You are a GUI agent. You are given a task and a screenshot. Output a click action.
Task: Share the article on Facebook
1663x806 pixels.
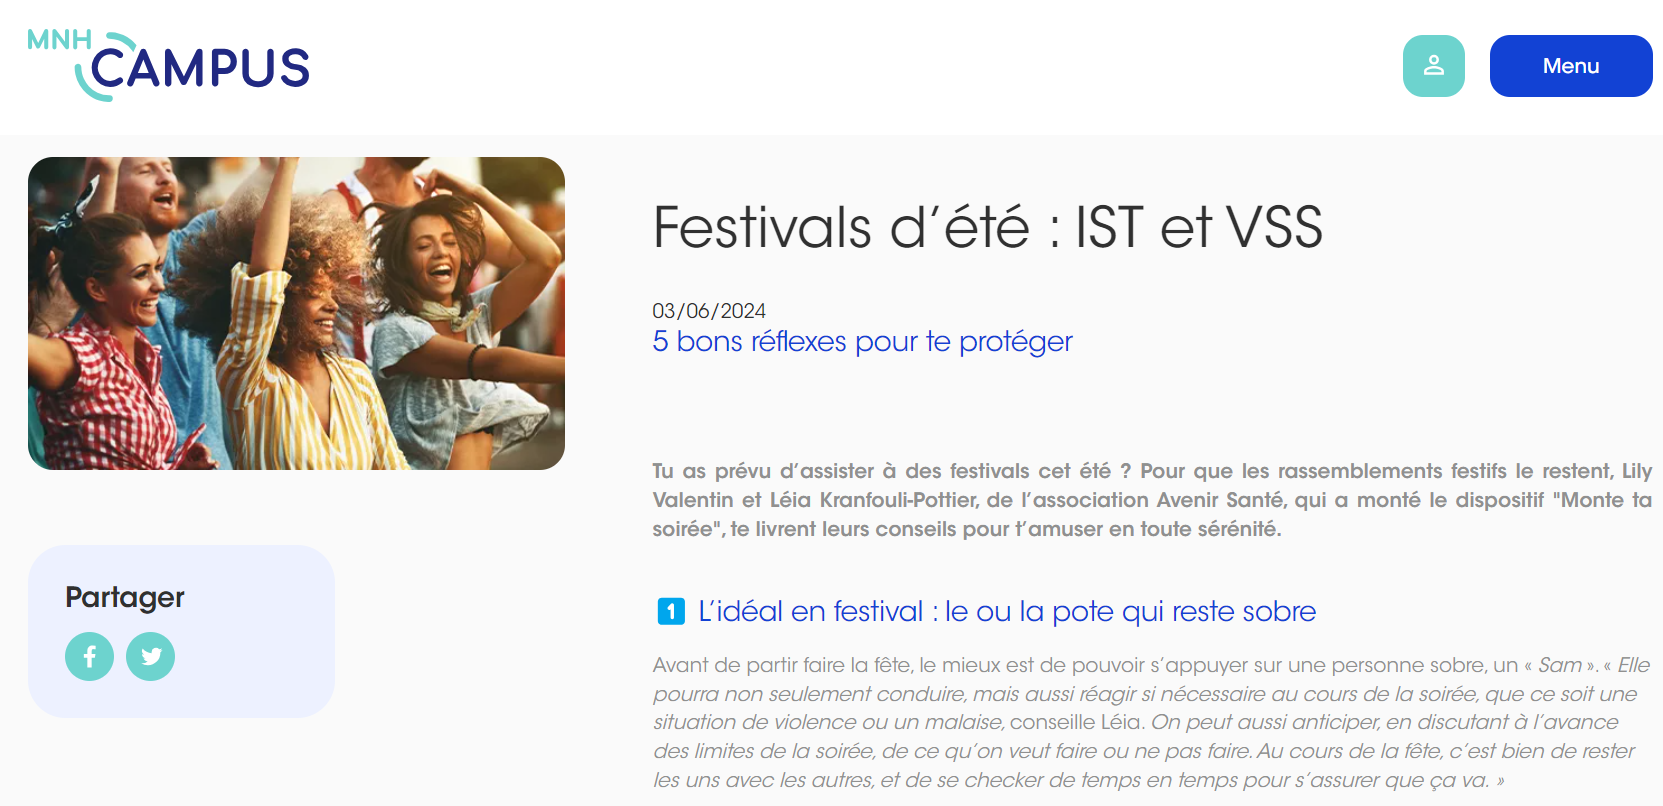[89, 657]
